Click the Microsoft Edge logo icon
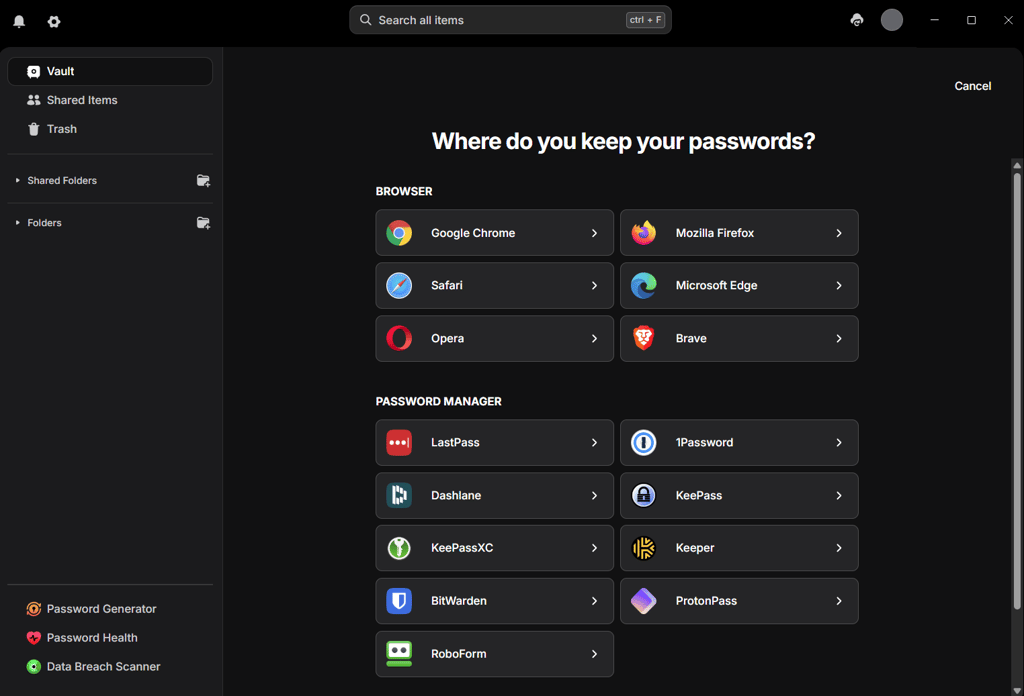 [x=644, y=285]
